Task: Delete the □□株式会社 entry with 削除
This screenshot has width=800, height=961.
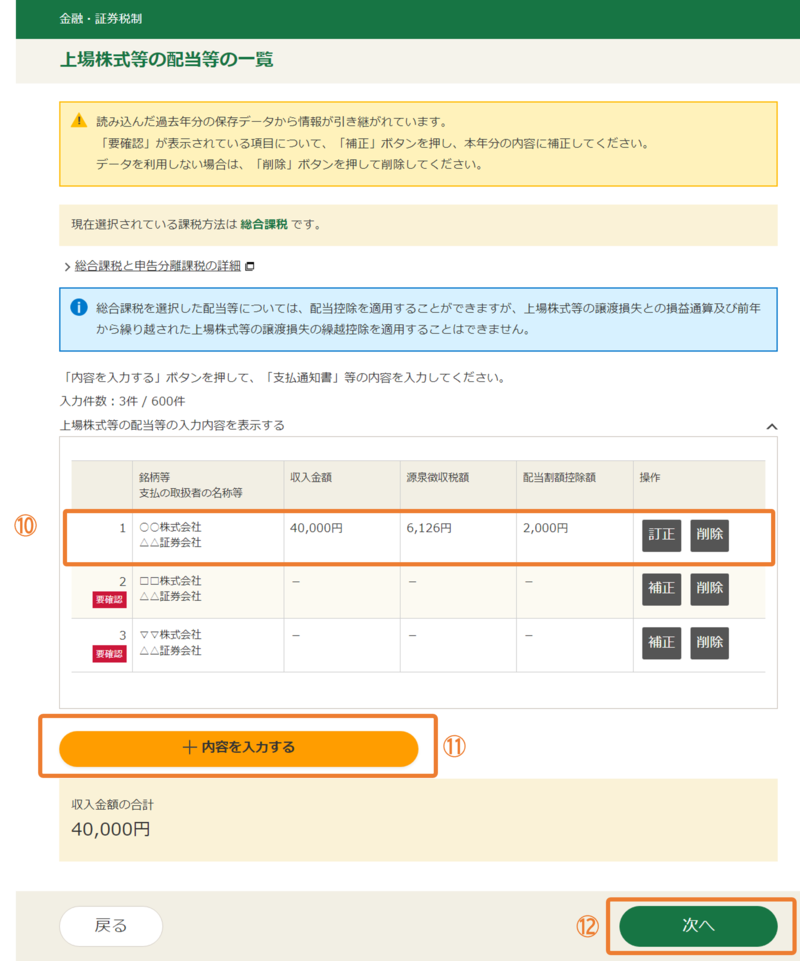Action: 709,588
